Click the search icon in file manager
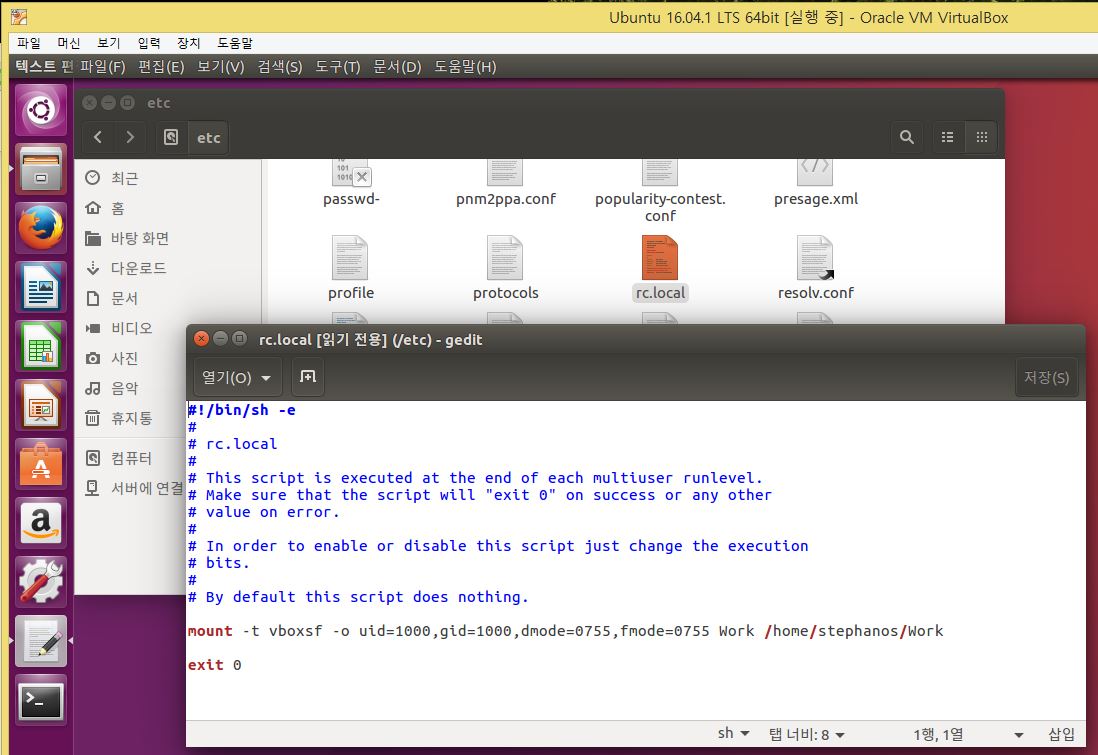Screen dimensions: 1098x755 coord(906,137)
